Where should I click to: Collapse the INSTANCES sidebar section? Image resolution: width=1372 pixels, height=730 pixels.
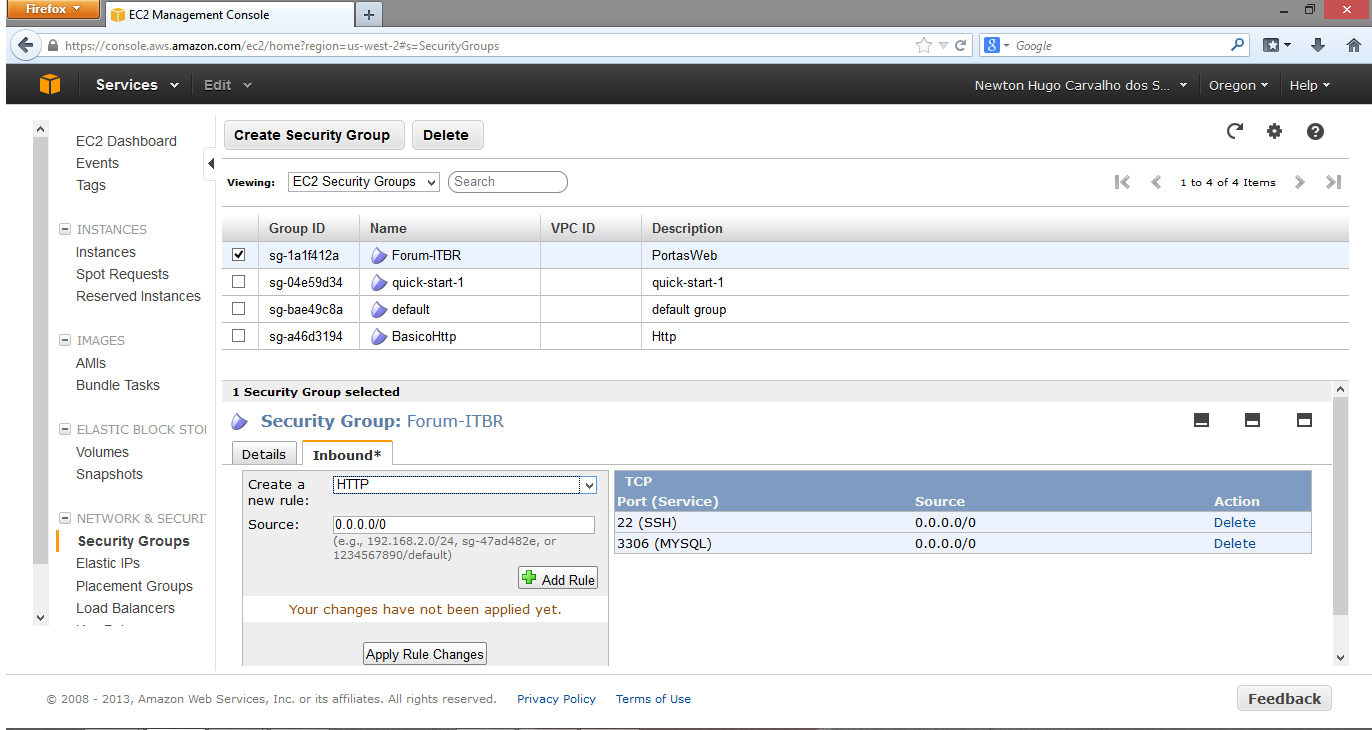click(65, 230)
